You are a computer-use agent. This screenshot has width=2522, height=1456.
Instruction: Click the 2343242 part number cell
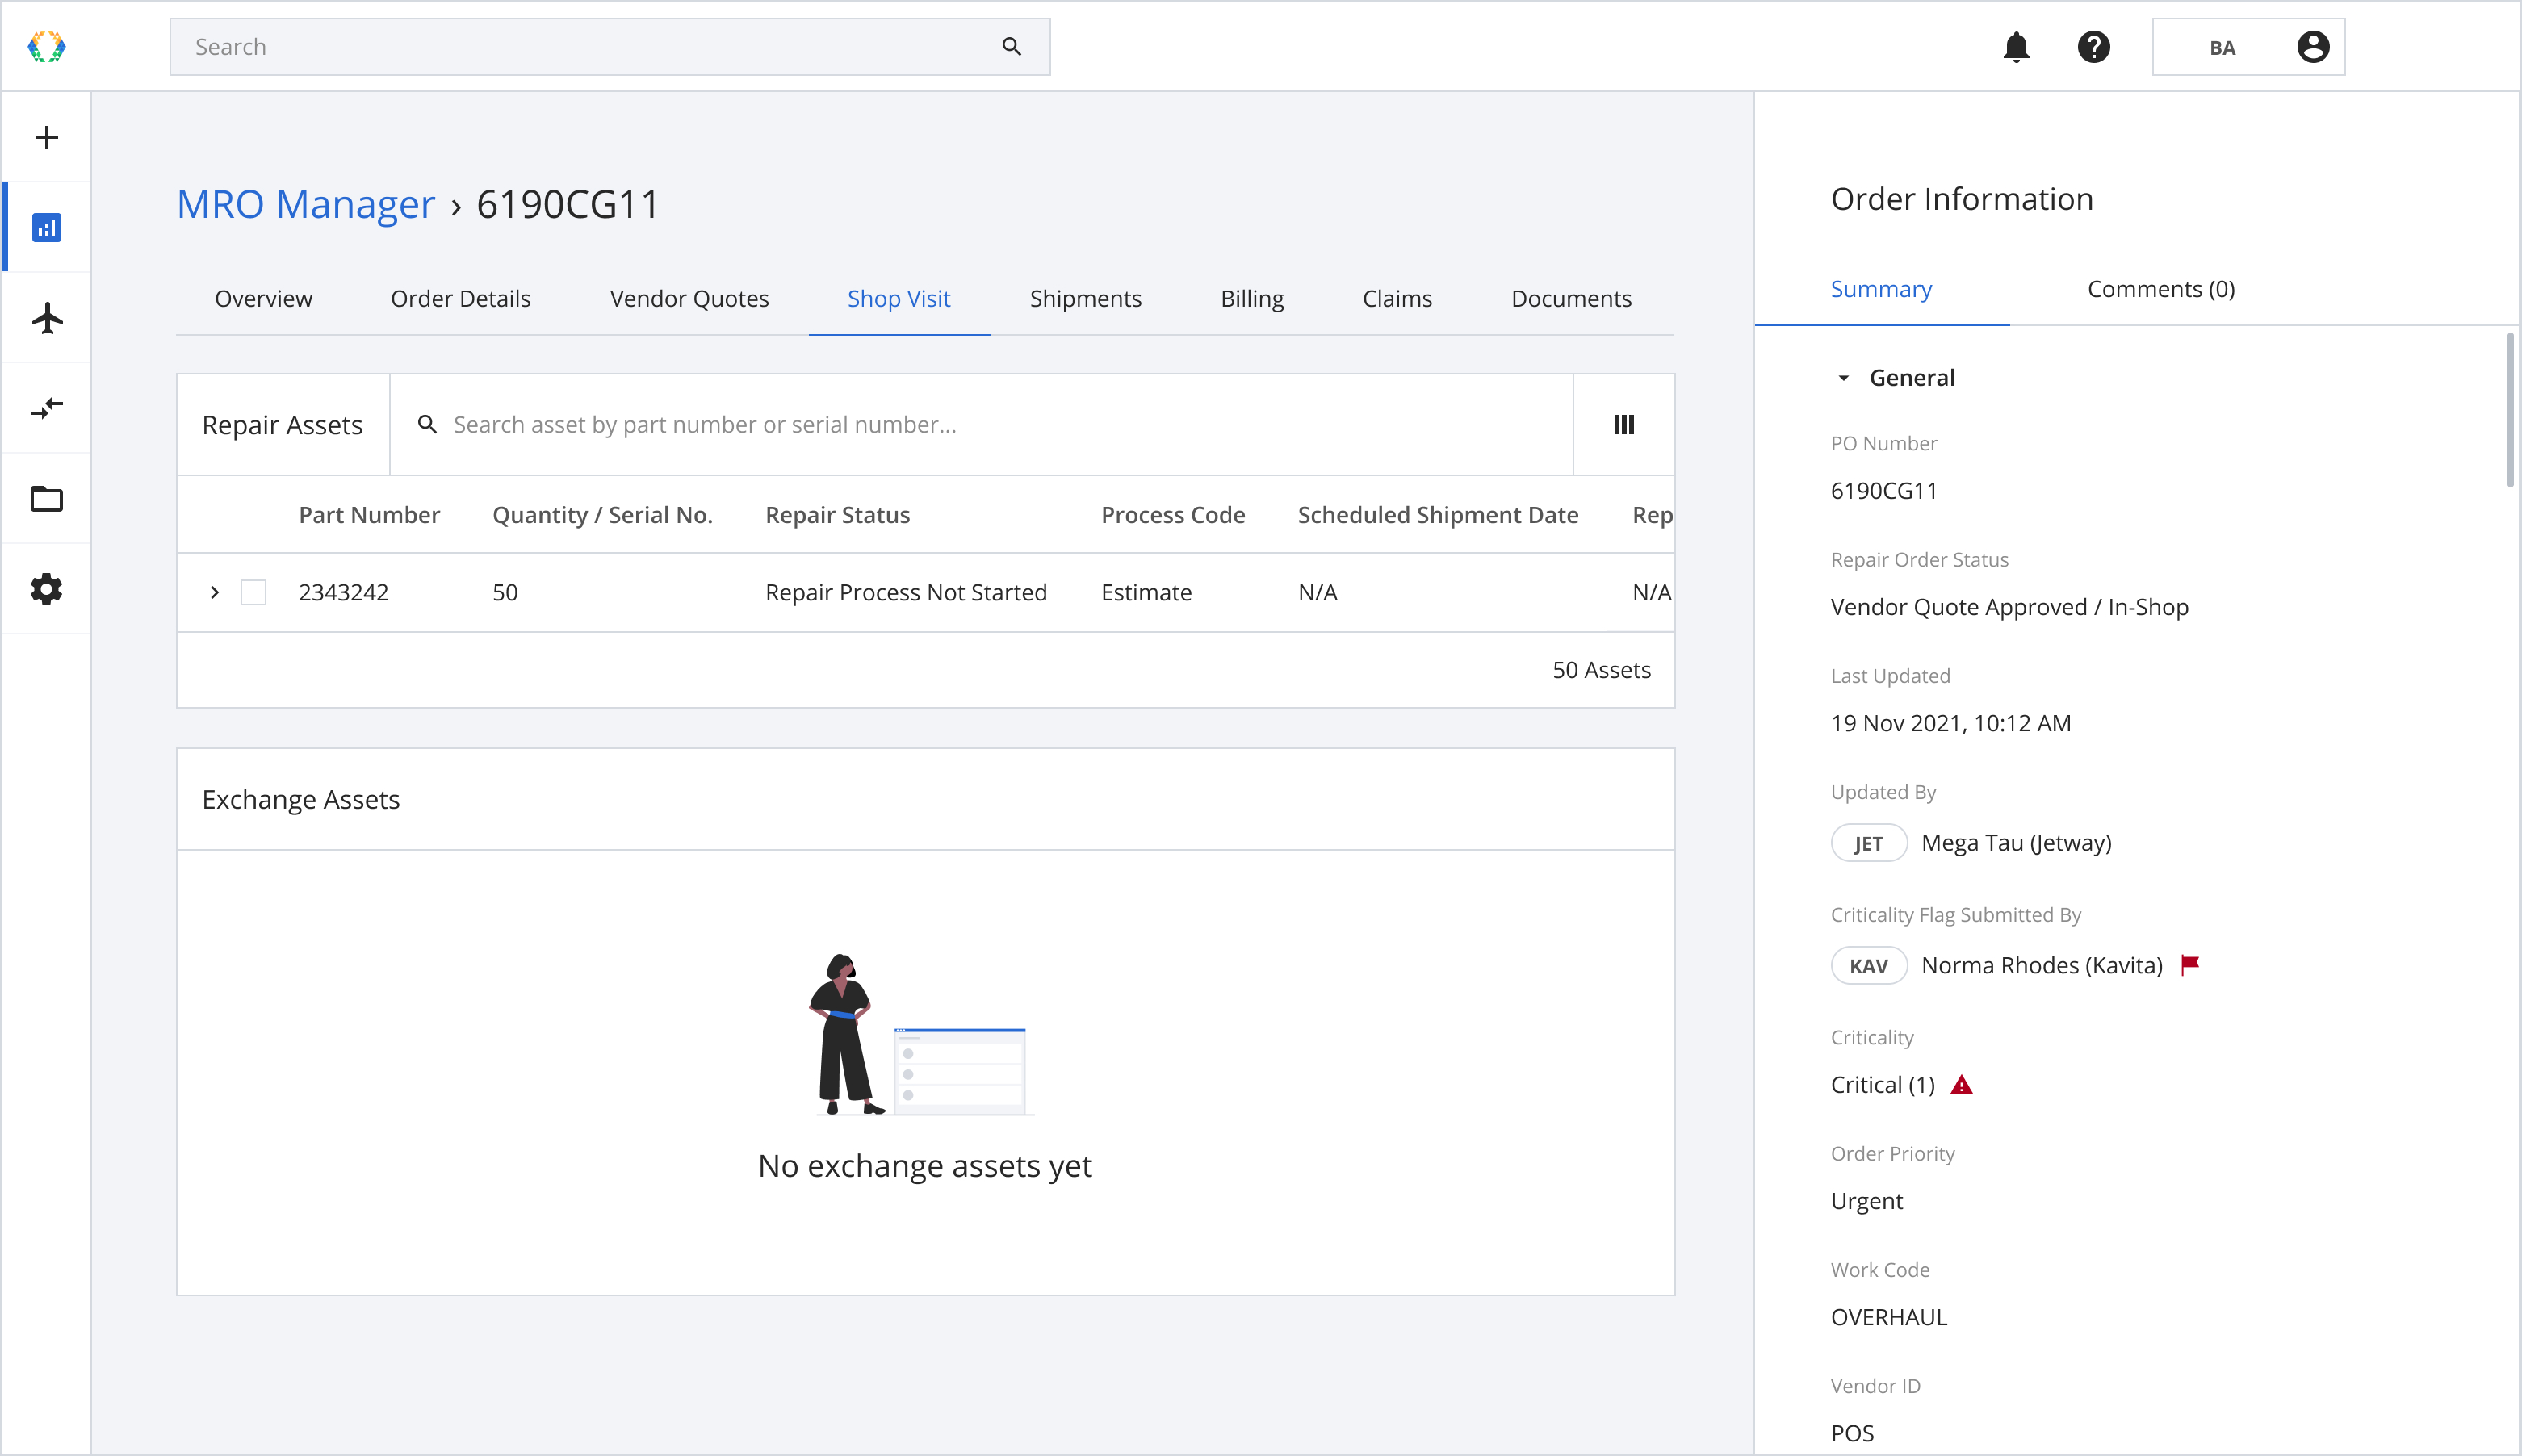tap(343, 593)
